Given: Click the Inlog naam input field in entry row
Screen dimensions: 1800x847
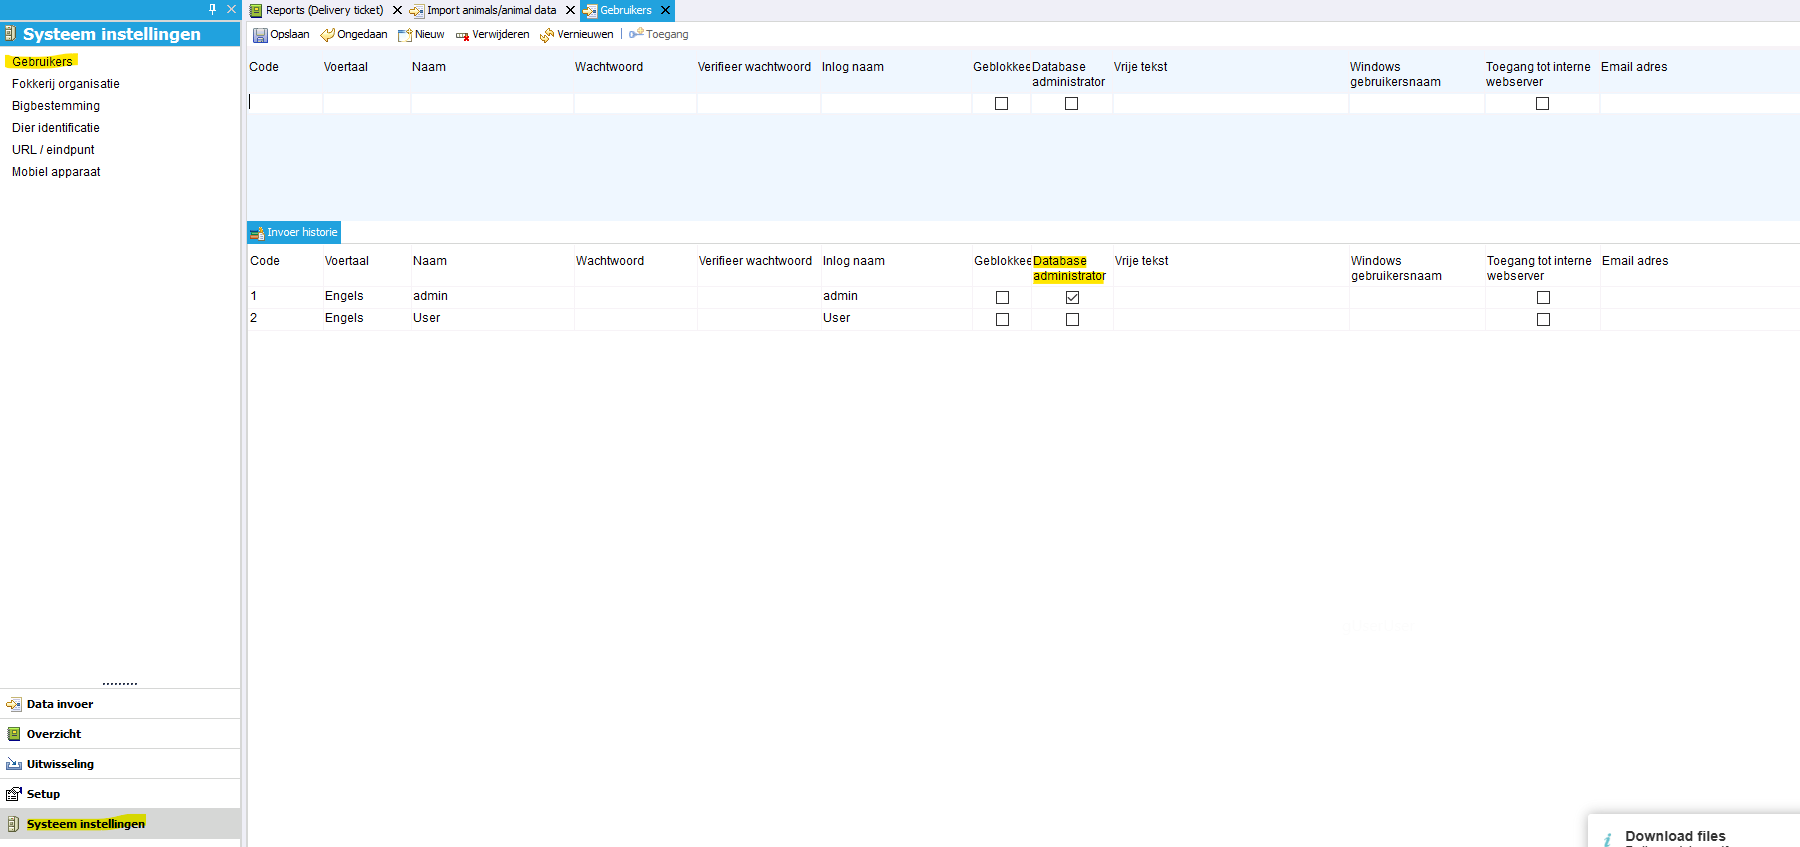Looking at the screenshot, I should [896, 103].
